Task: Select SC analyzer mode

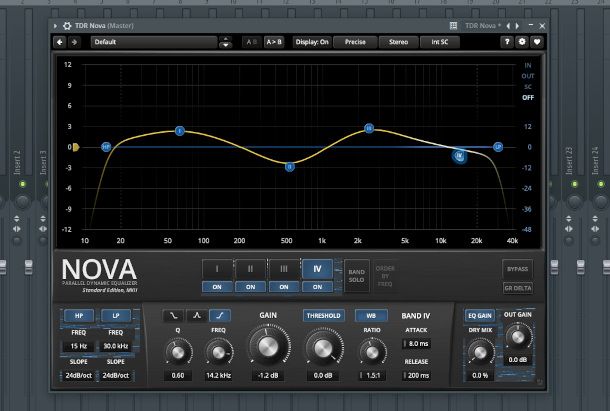Action: coord(528,86)
